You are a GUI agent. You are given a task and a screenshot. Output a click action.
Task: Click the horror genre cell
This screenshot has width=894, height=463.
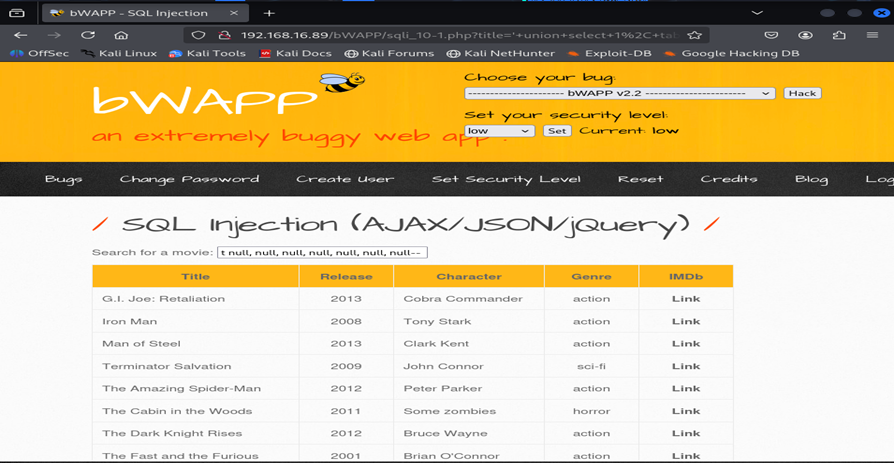click(x=591, y=411)
